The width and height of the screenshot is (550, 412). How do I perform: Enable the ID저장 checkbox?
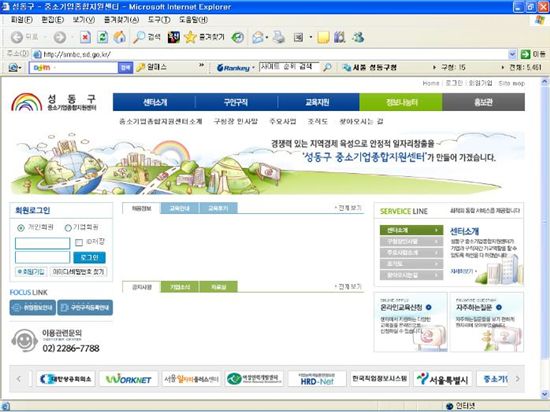pos(79,242)
